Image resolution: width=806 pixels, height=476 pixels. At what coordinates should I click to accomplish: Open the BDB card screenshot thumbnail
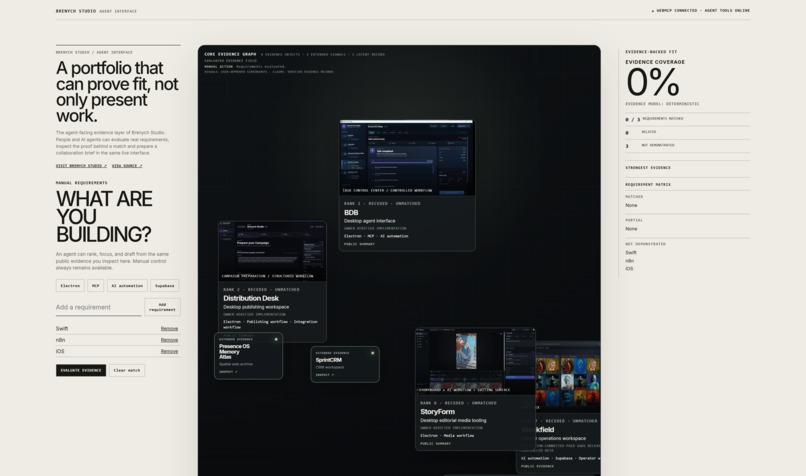click(x=407, y=158)
